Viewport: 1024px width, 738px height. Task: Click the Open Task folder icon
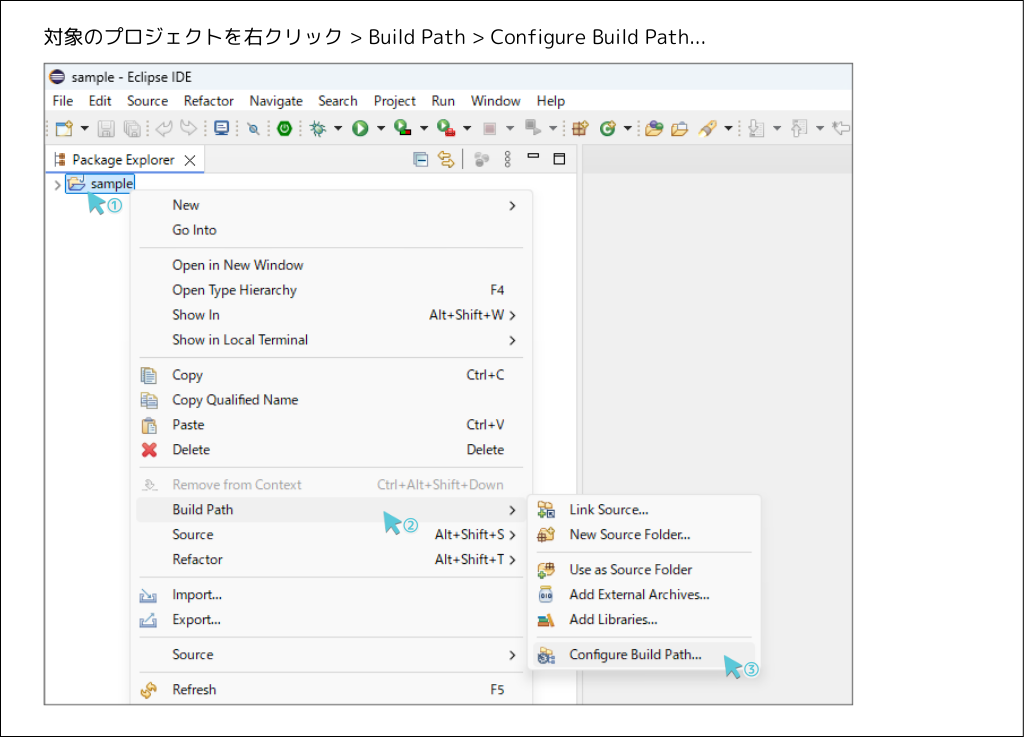pos(680,129)
